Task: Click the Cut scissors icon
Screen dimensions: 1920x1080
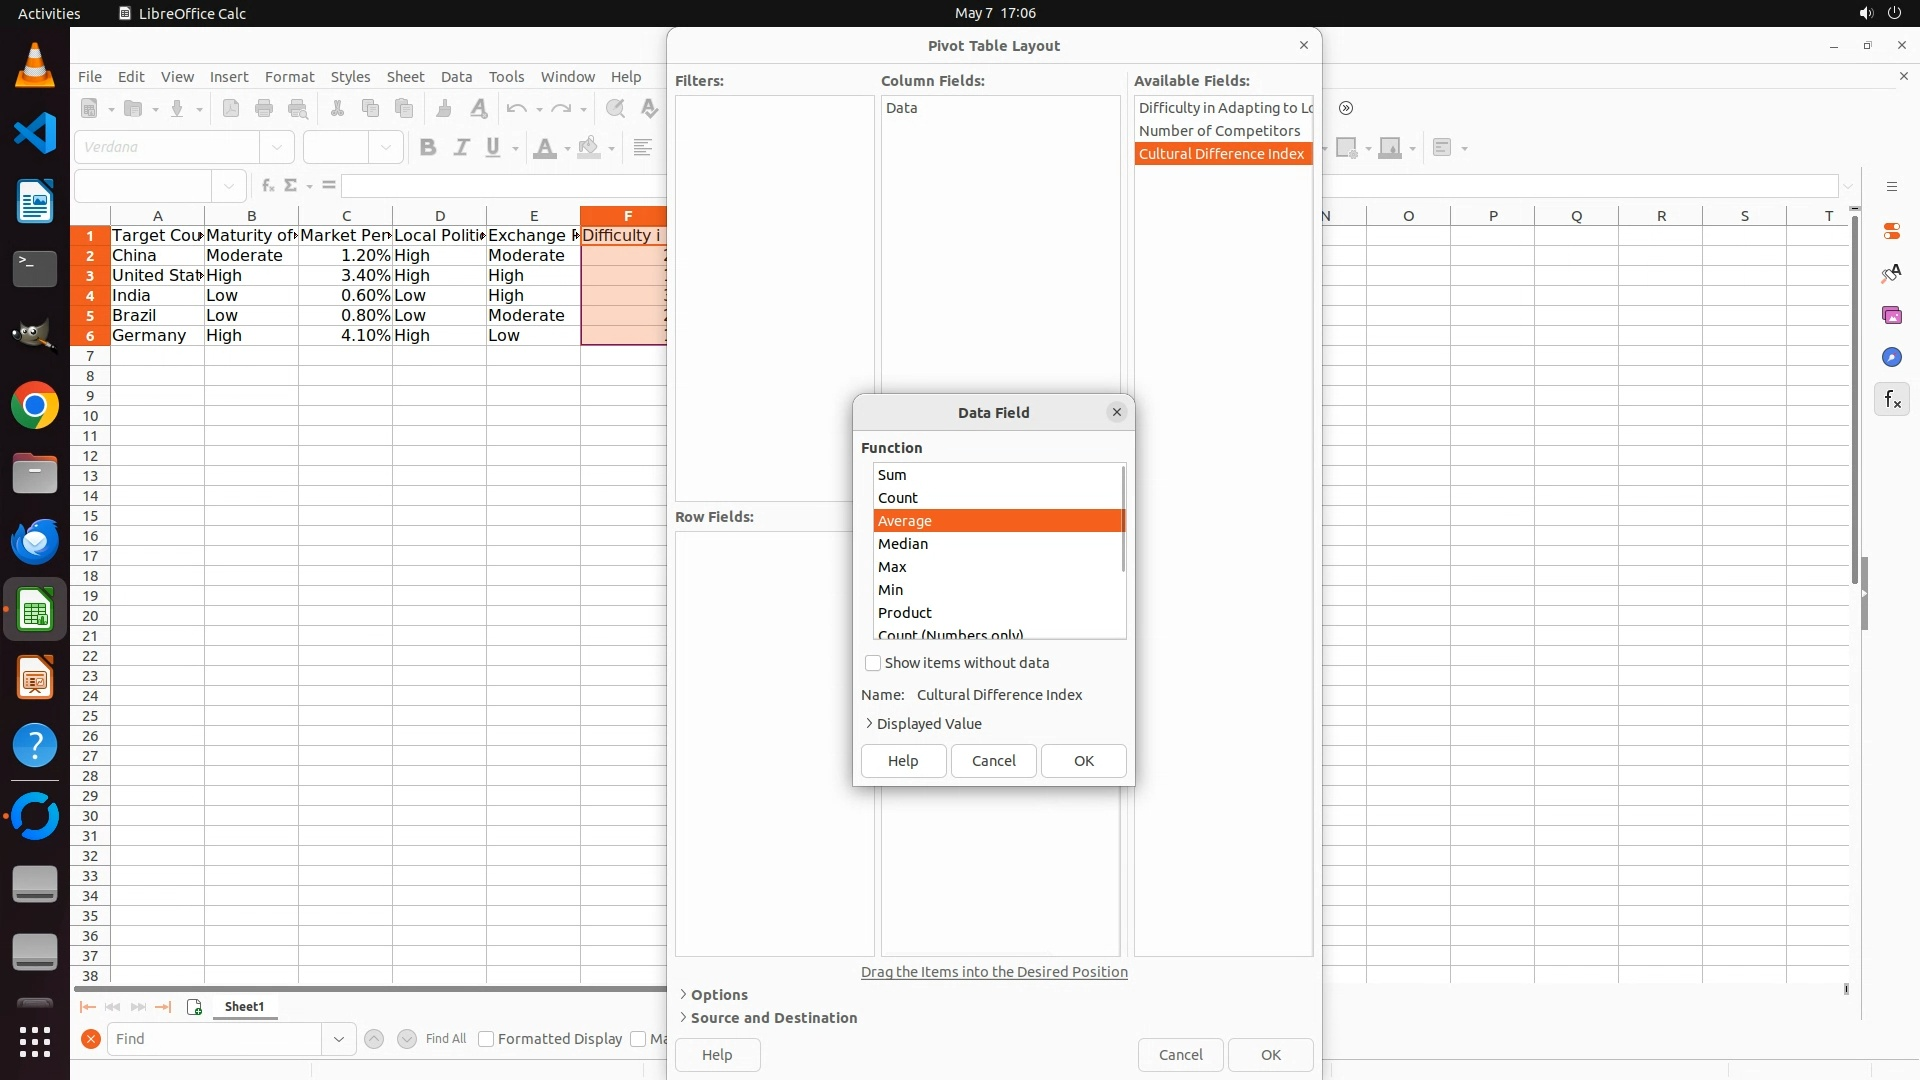Action: click(337, 109)
